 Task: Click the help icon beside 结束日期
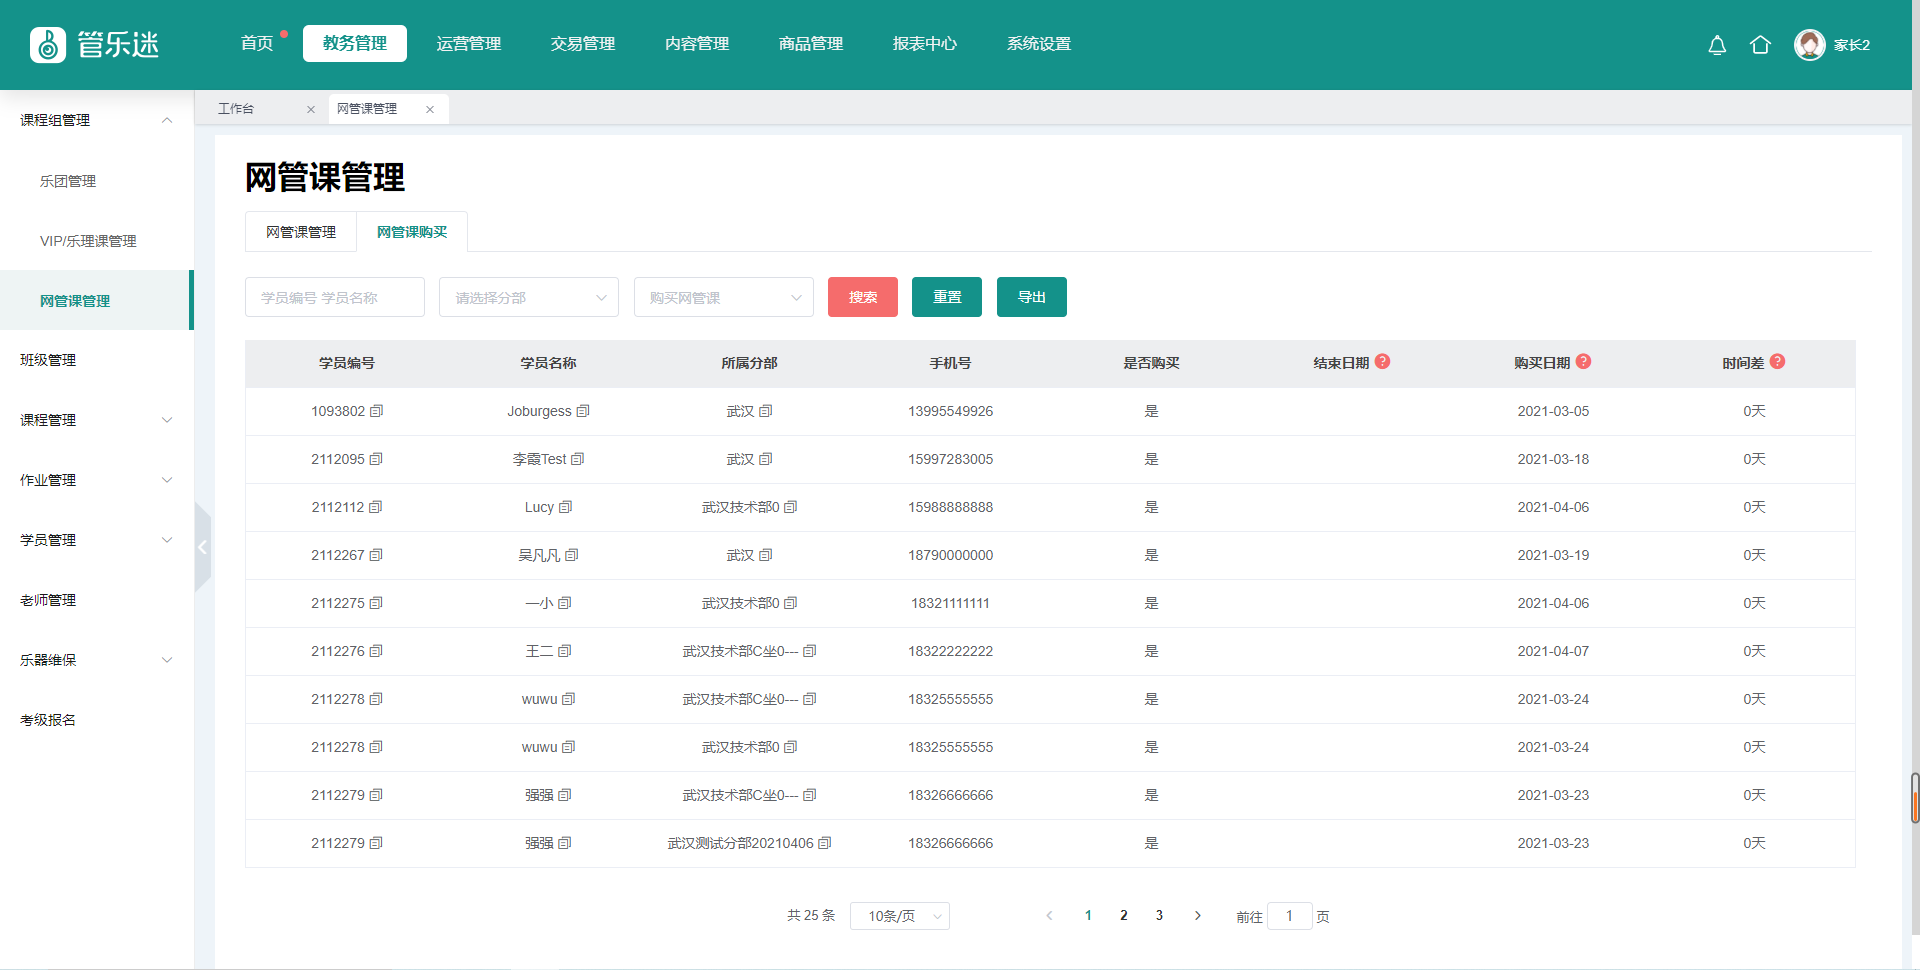click(x=1382, y=362)
